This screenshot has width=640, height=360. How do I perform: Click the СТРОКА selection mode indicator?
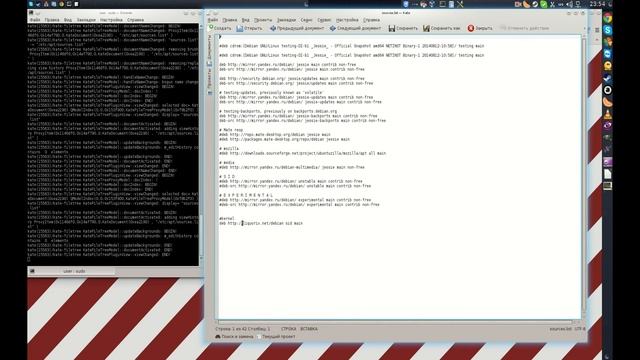(289, 329)
